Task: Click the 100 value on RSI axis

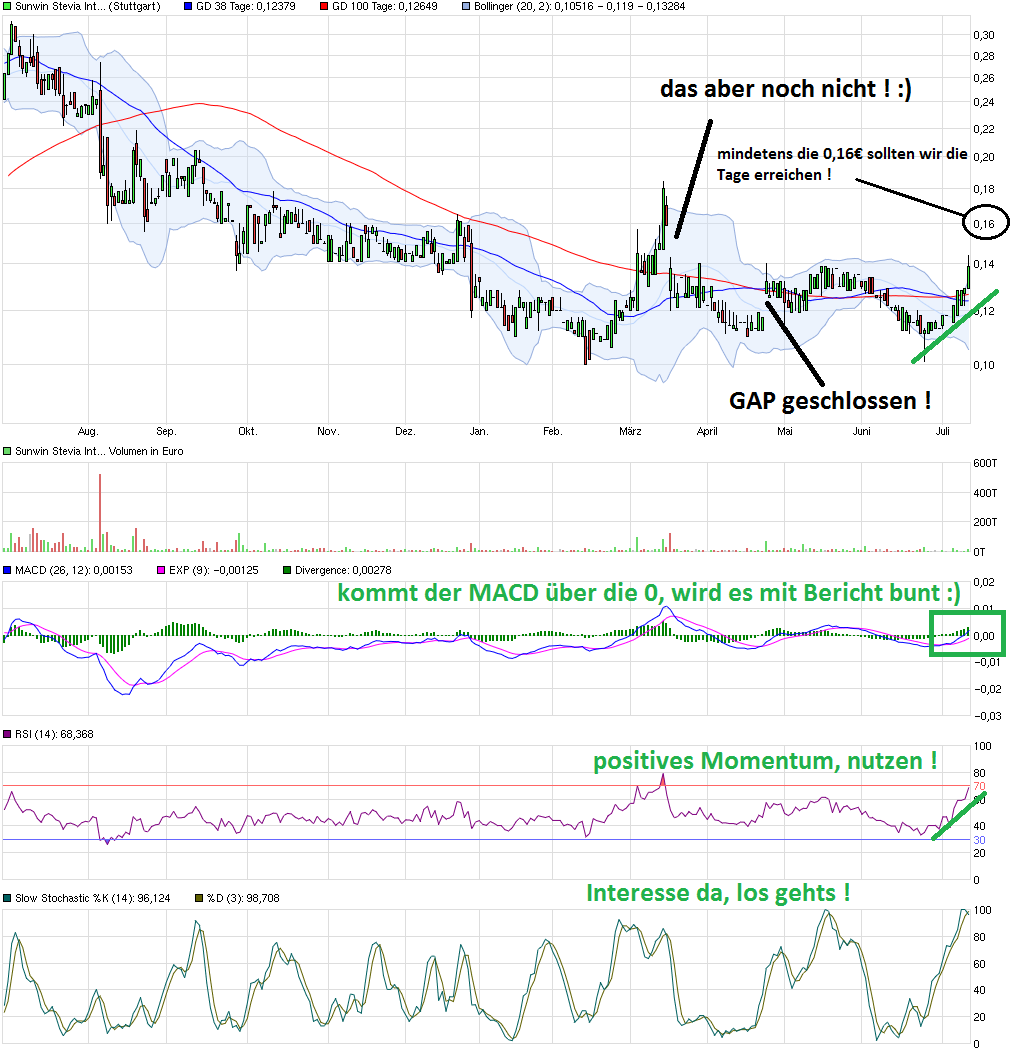Action: pos(982,746)
